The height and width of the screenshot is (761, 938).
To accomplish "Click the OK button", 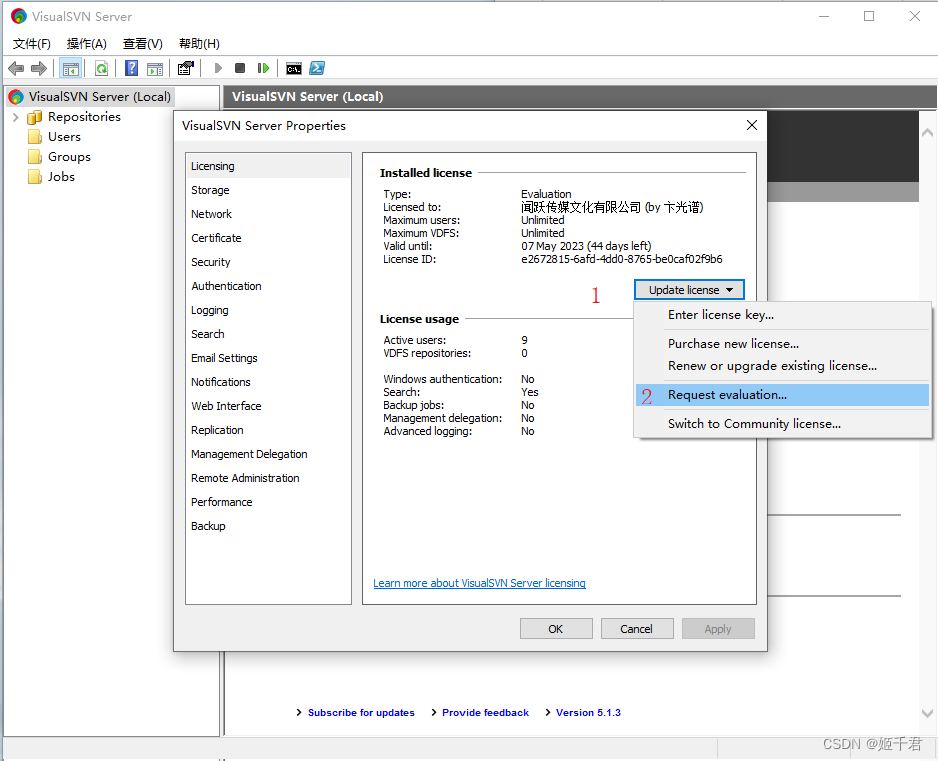I will point(556,629).
